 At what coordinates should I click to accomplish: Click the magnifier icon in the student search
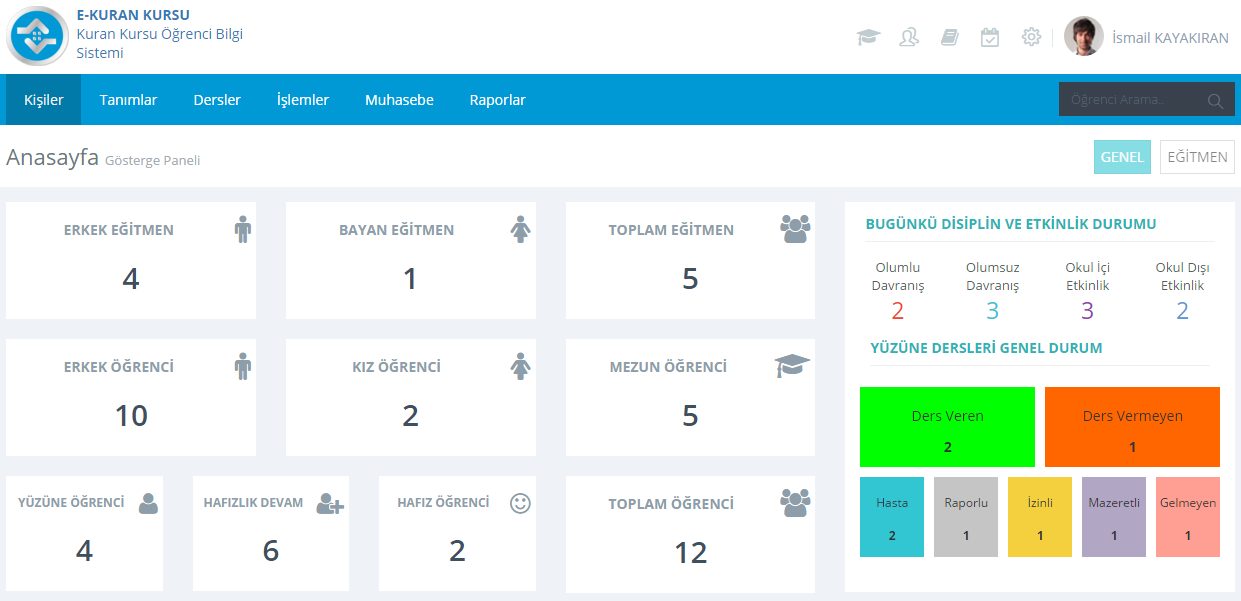pyautogui.click(x=1215, y=100)
